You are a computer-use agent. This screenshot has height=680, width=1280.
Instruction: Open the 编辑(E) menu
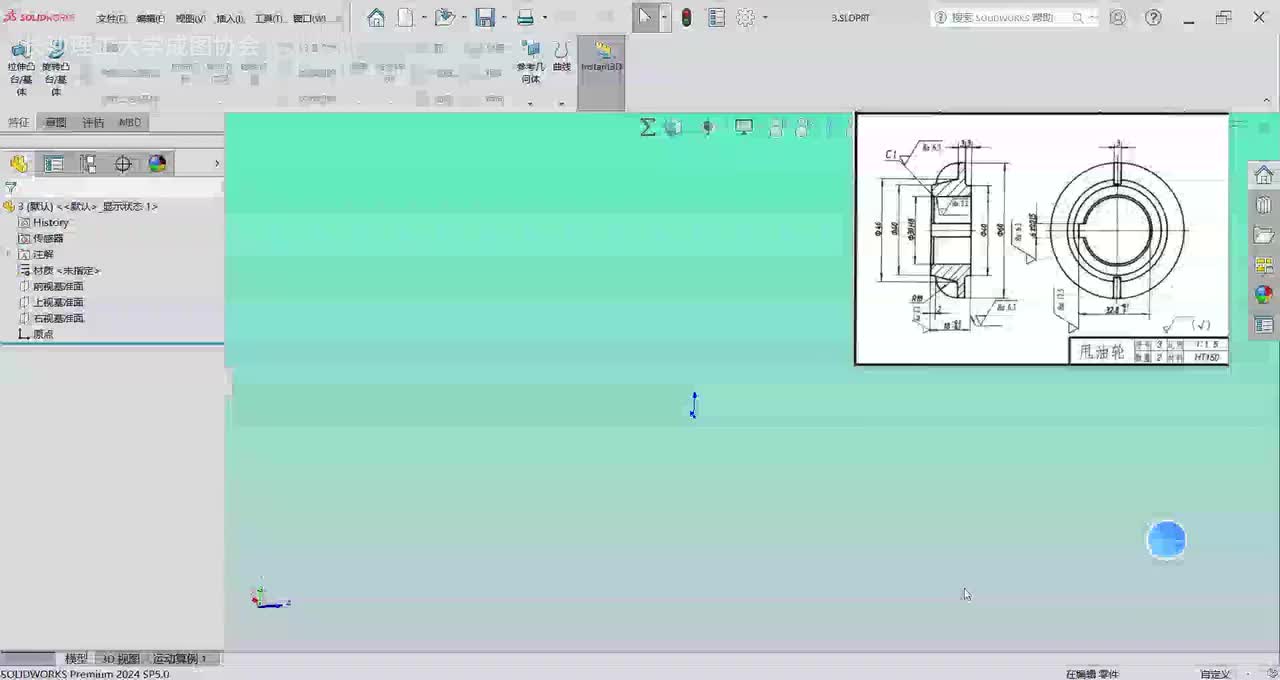point(151,18)
